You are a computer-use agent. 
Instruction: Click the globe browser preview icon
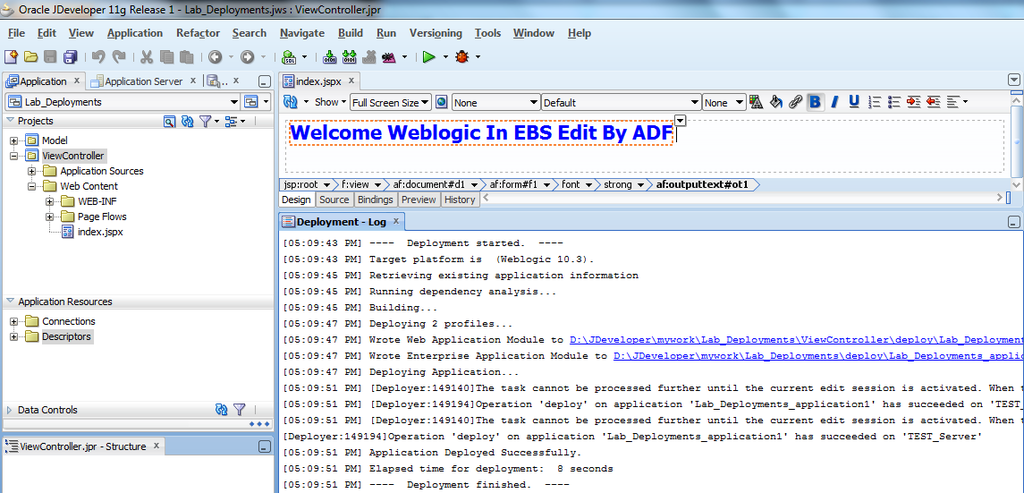click(x=441, y=102)
